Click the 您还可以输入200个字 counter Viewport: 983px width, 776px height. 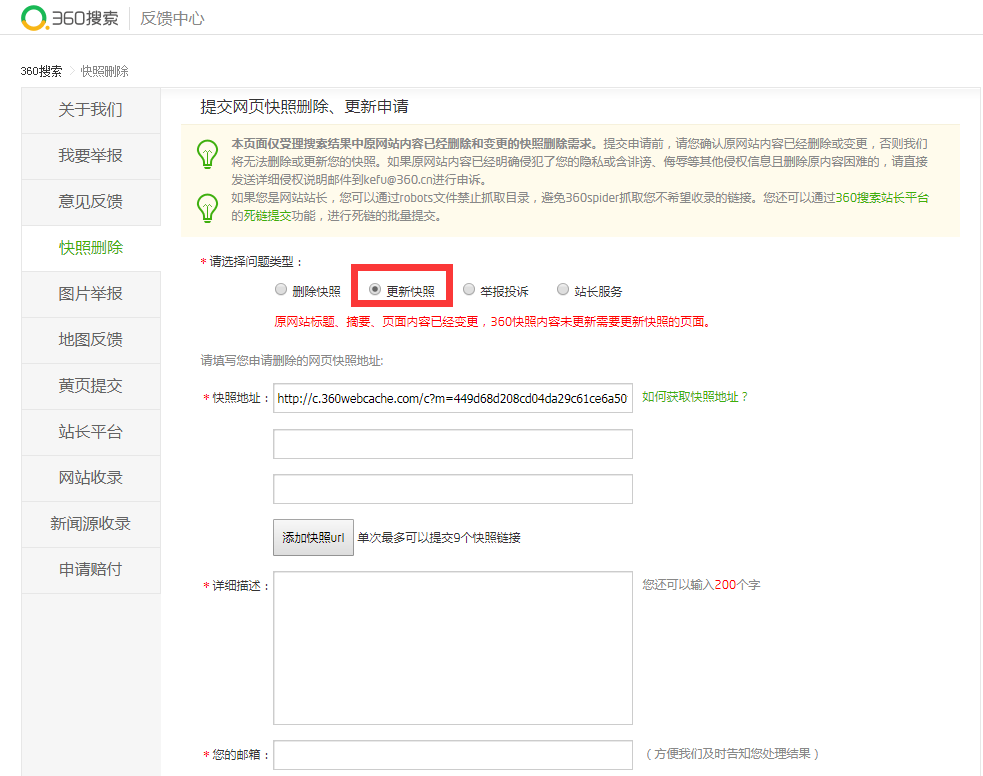701,585
